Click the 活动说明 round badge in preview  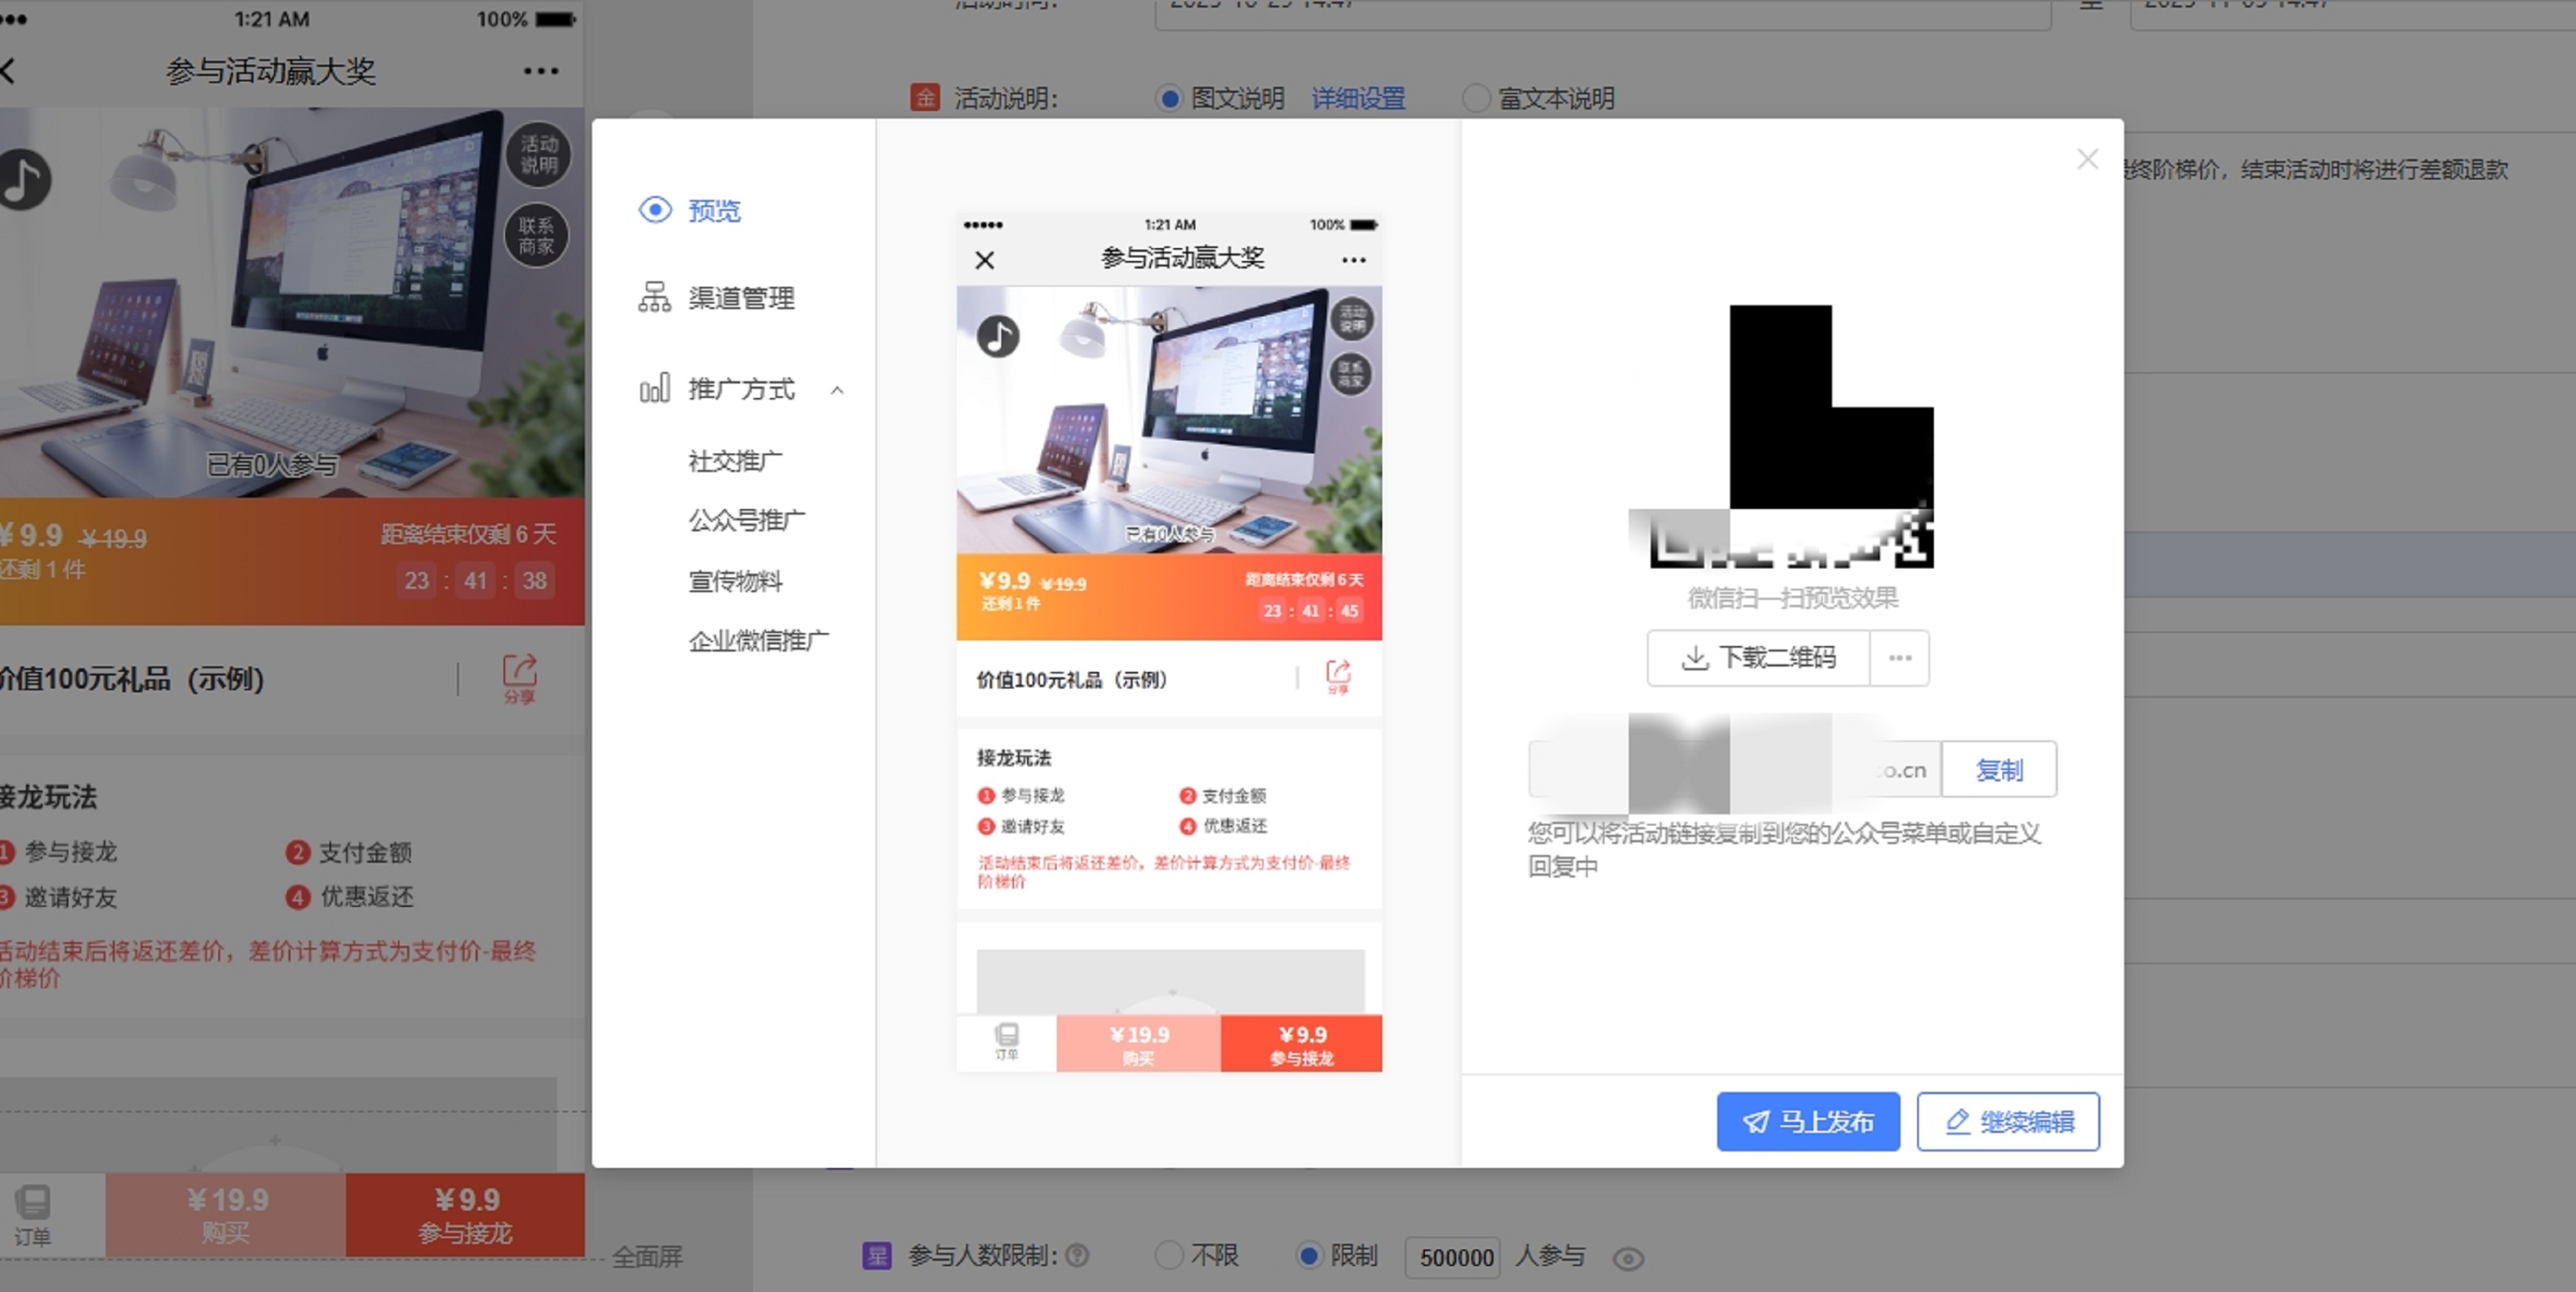tap(1351, 319)
